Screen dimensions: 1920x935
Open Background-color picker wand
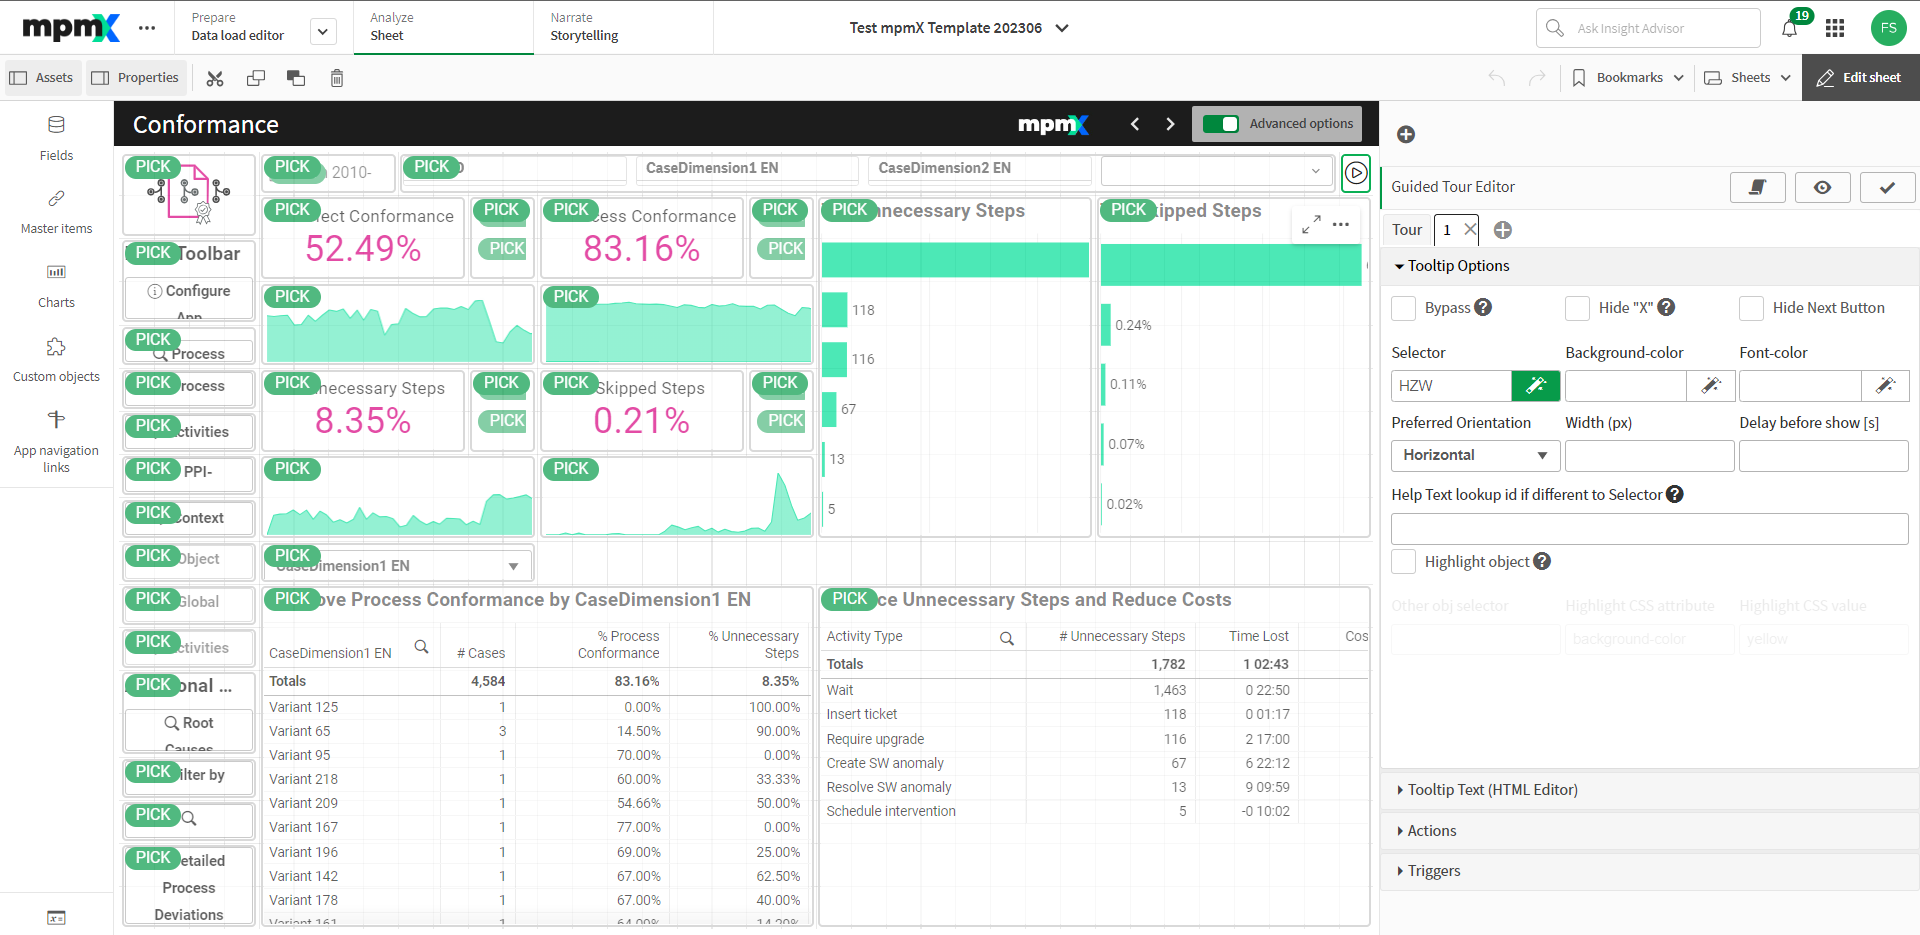click(x=1710, y=385)
